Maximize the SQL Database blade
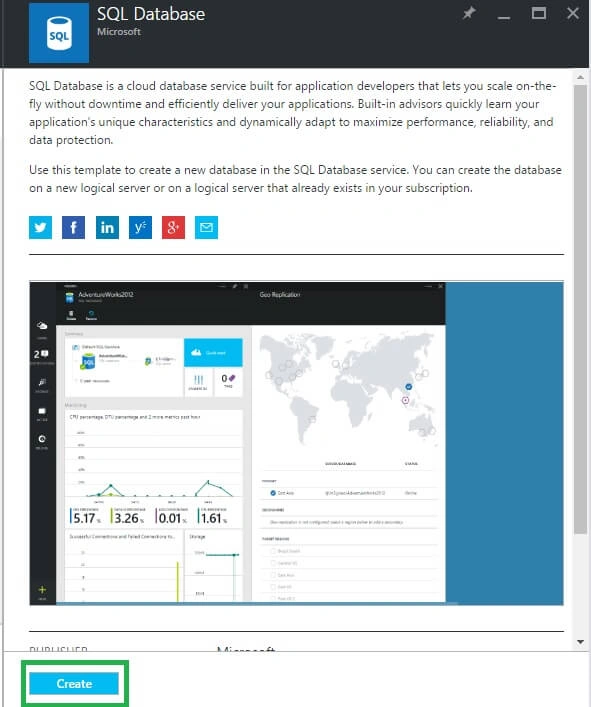The width and height of the screenshot is (591, 707). [539, 13]
